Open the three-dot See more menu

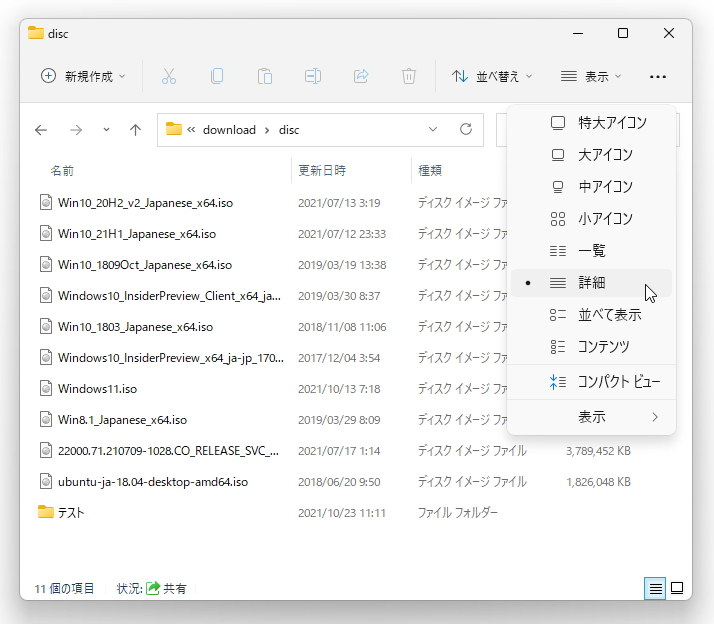(x=658, y=77)
